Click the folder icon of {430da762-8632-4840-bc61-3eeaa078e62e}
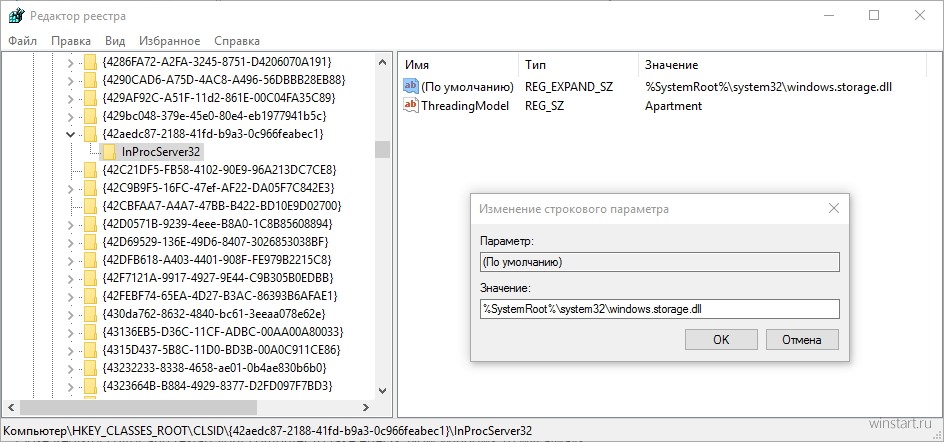 (x=90, y=314)
